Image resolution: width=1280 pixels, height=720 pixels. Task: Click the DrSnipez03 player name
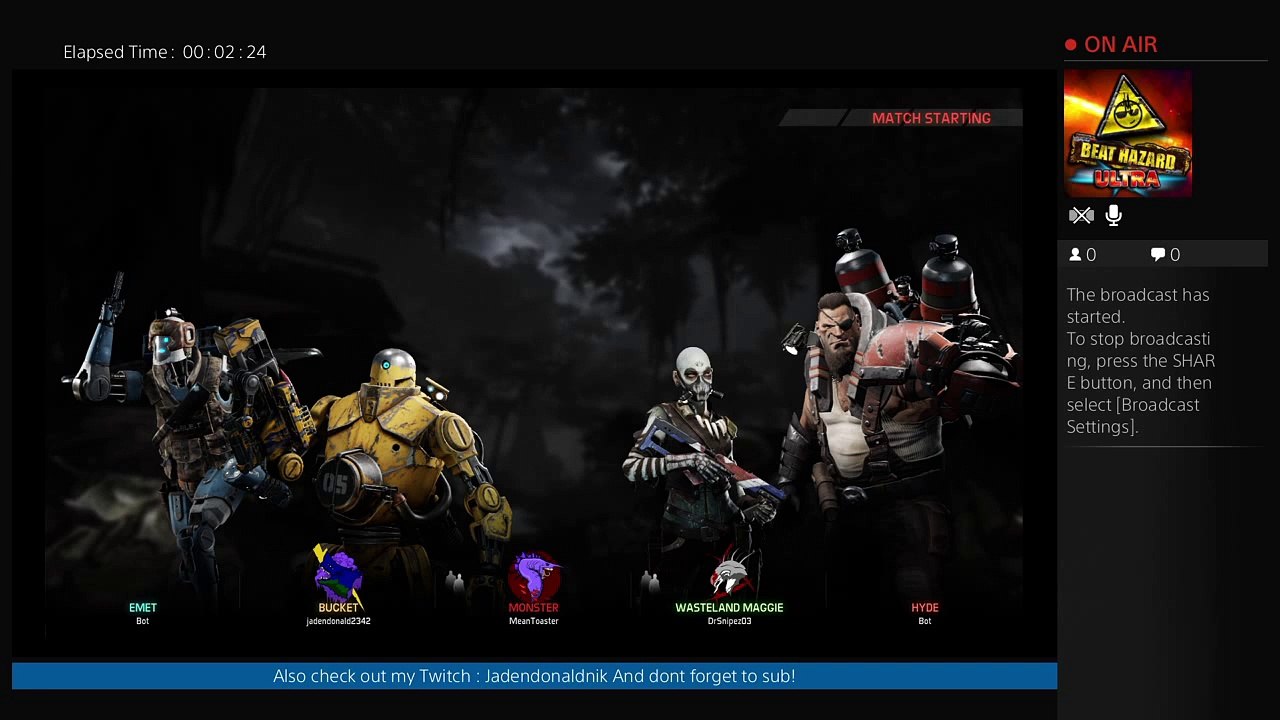(x=730, y=621)
